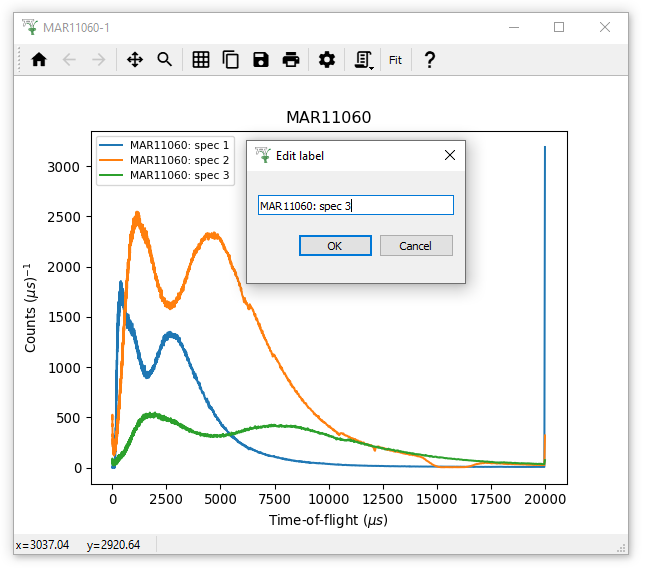Toggle the Pan axes tool
The image size is (647, 571).
coord(135,60)
